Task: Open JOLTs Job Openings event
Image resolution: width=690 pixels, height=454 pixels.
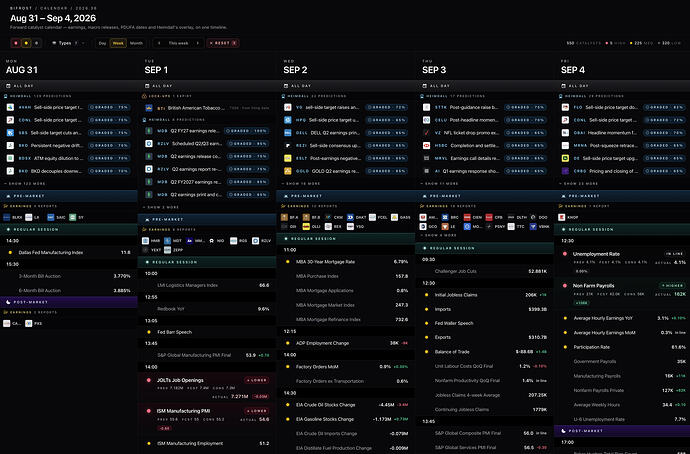Action: (207, 387)
